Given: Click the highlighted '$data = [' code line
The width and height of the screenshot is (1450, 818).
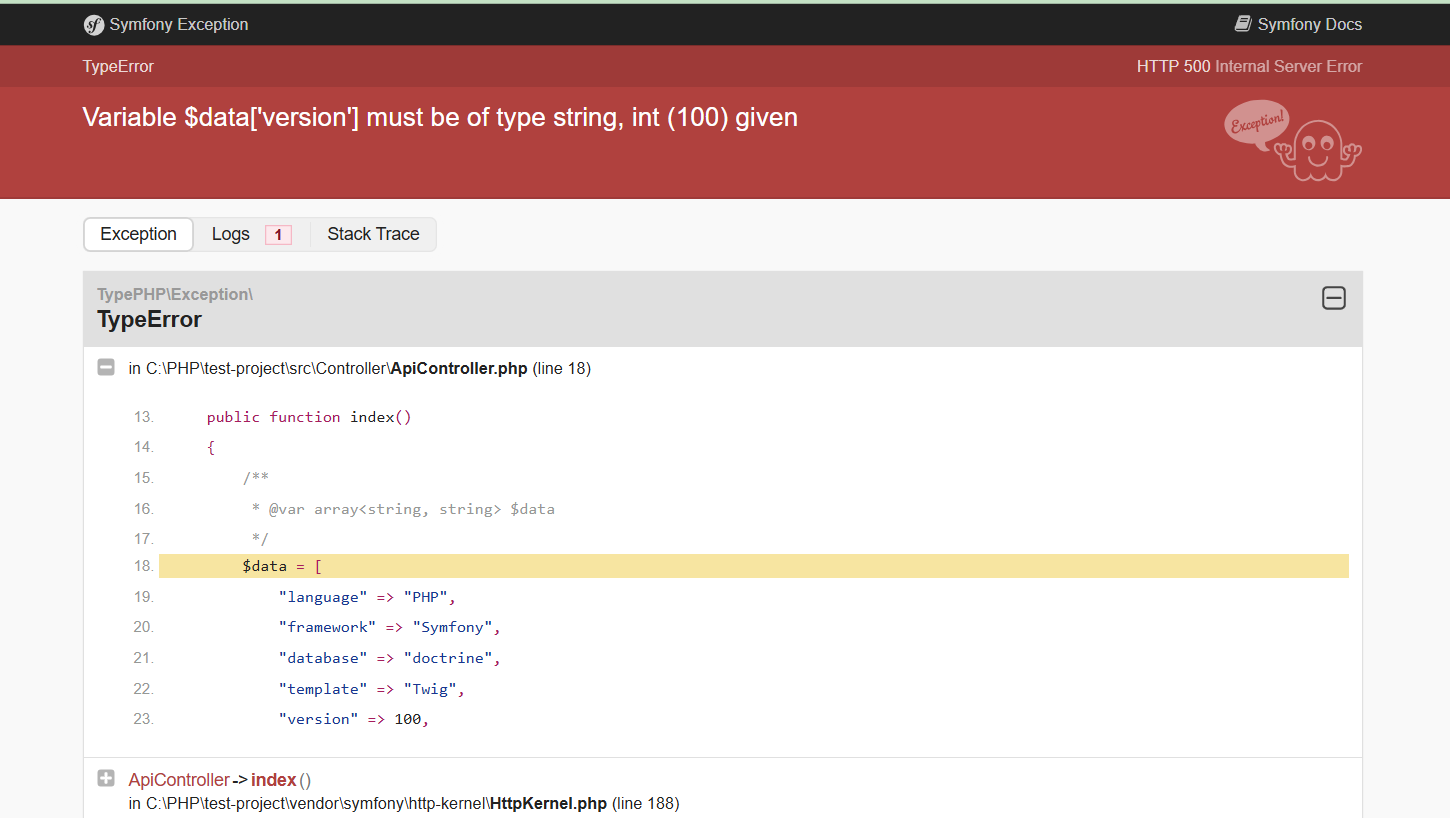Looking at the screenshot, I should (x=754, y=566).
